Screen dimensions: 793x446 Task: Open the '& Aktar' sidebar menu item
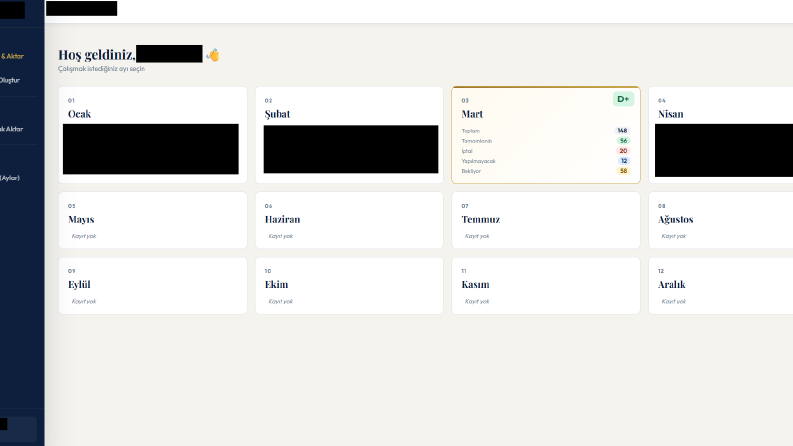(12, 56)
